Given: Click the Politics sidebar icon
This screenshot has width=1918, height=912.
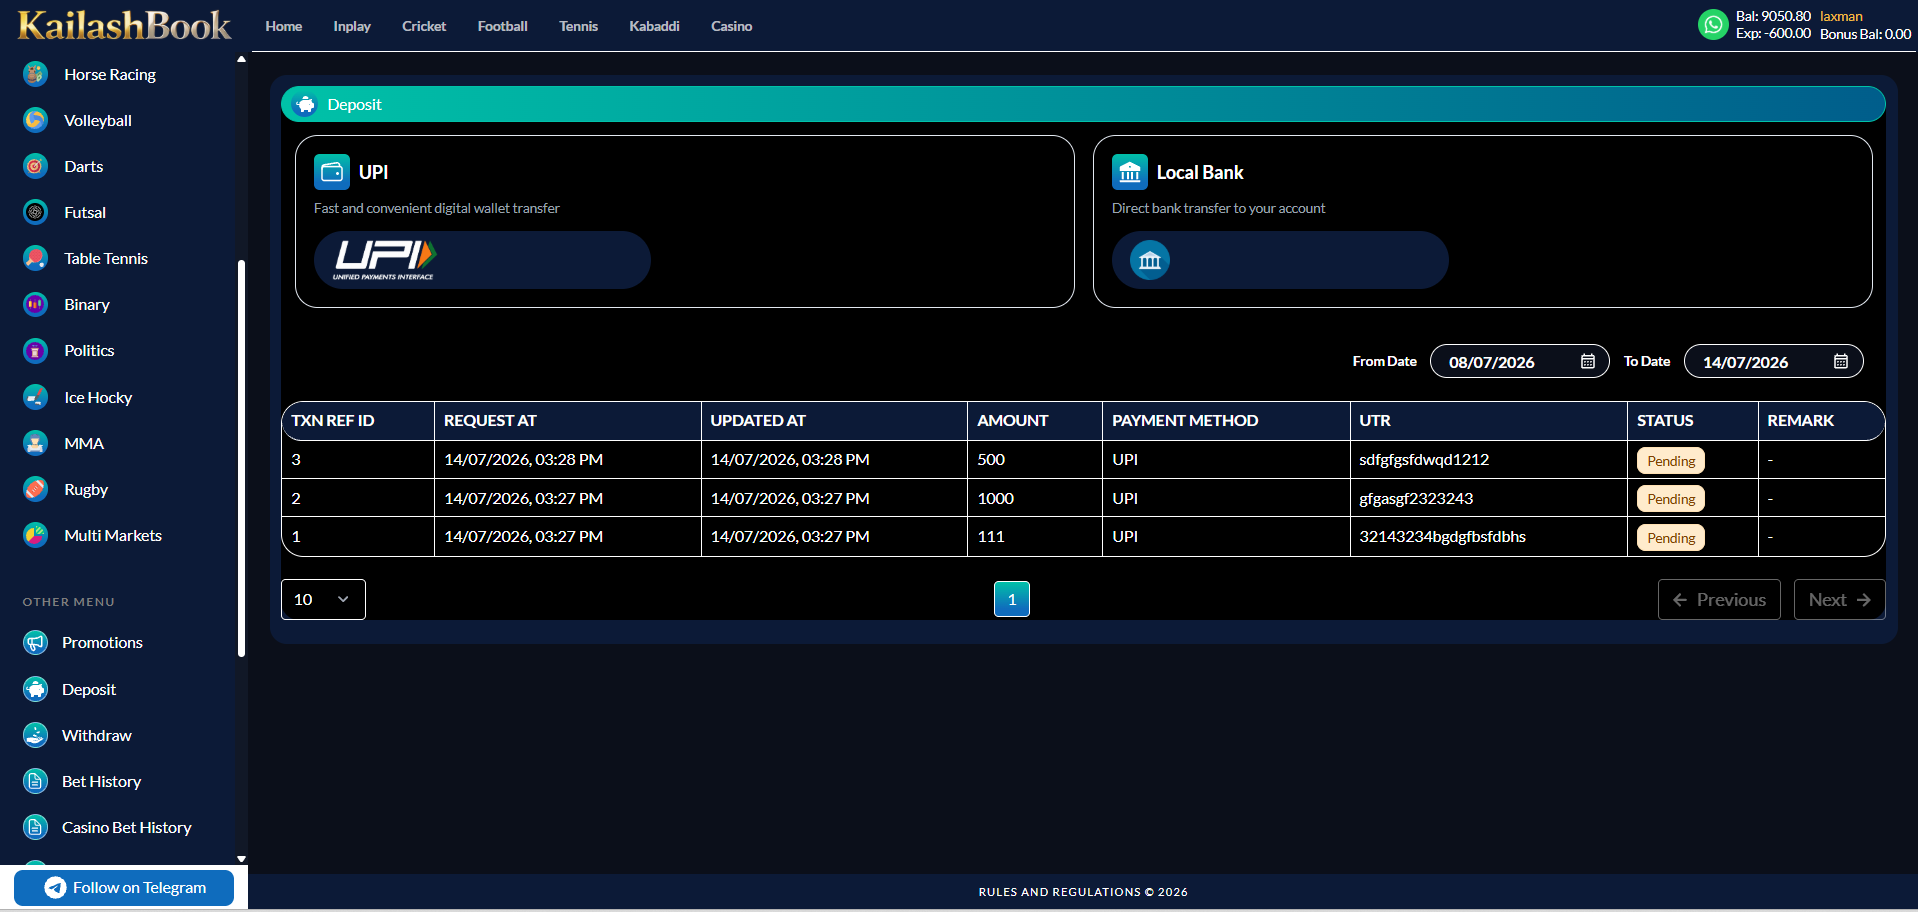Looking at the screenshot, I should pyautogui.click(x=35, y=351).
